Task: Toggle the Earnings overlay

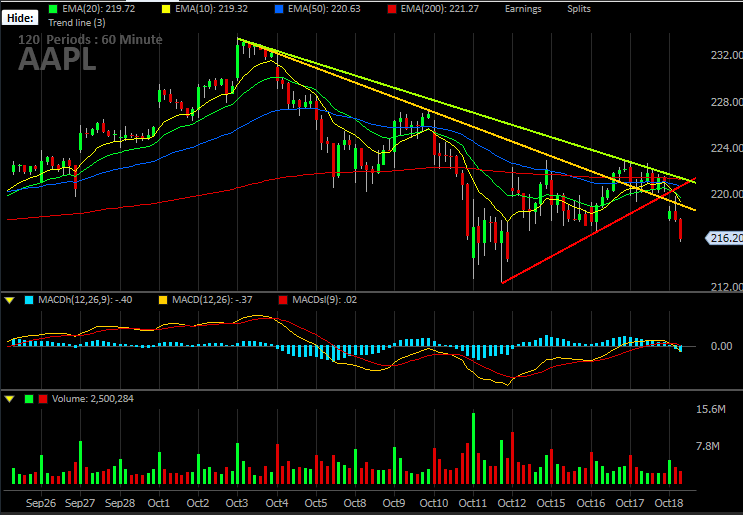Action: (523, 9)
